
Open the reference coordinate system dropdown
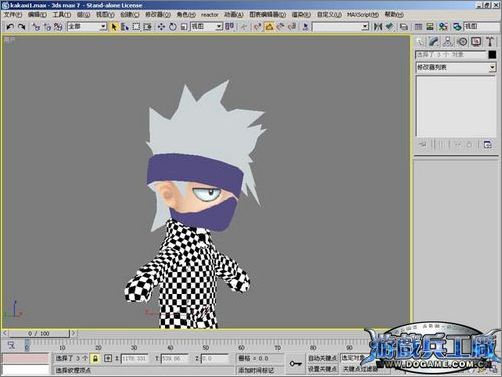point(206,26)
